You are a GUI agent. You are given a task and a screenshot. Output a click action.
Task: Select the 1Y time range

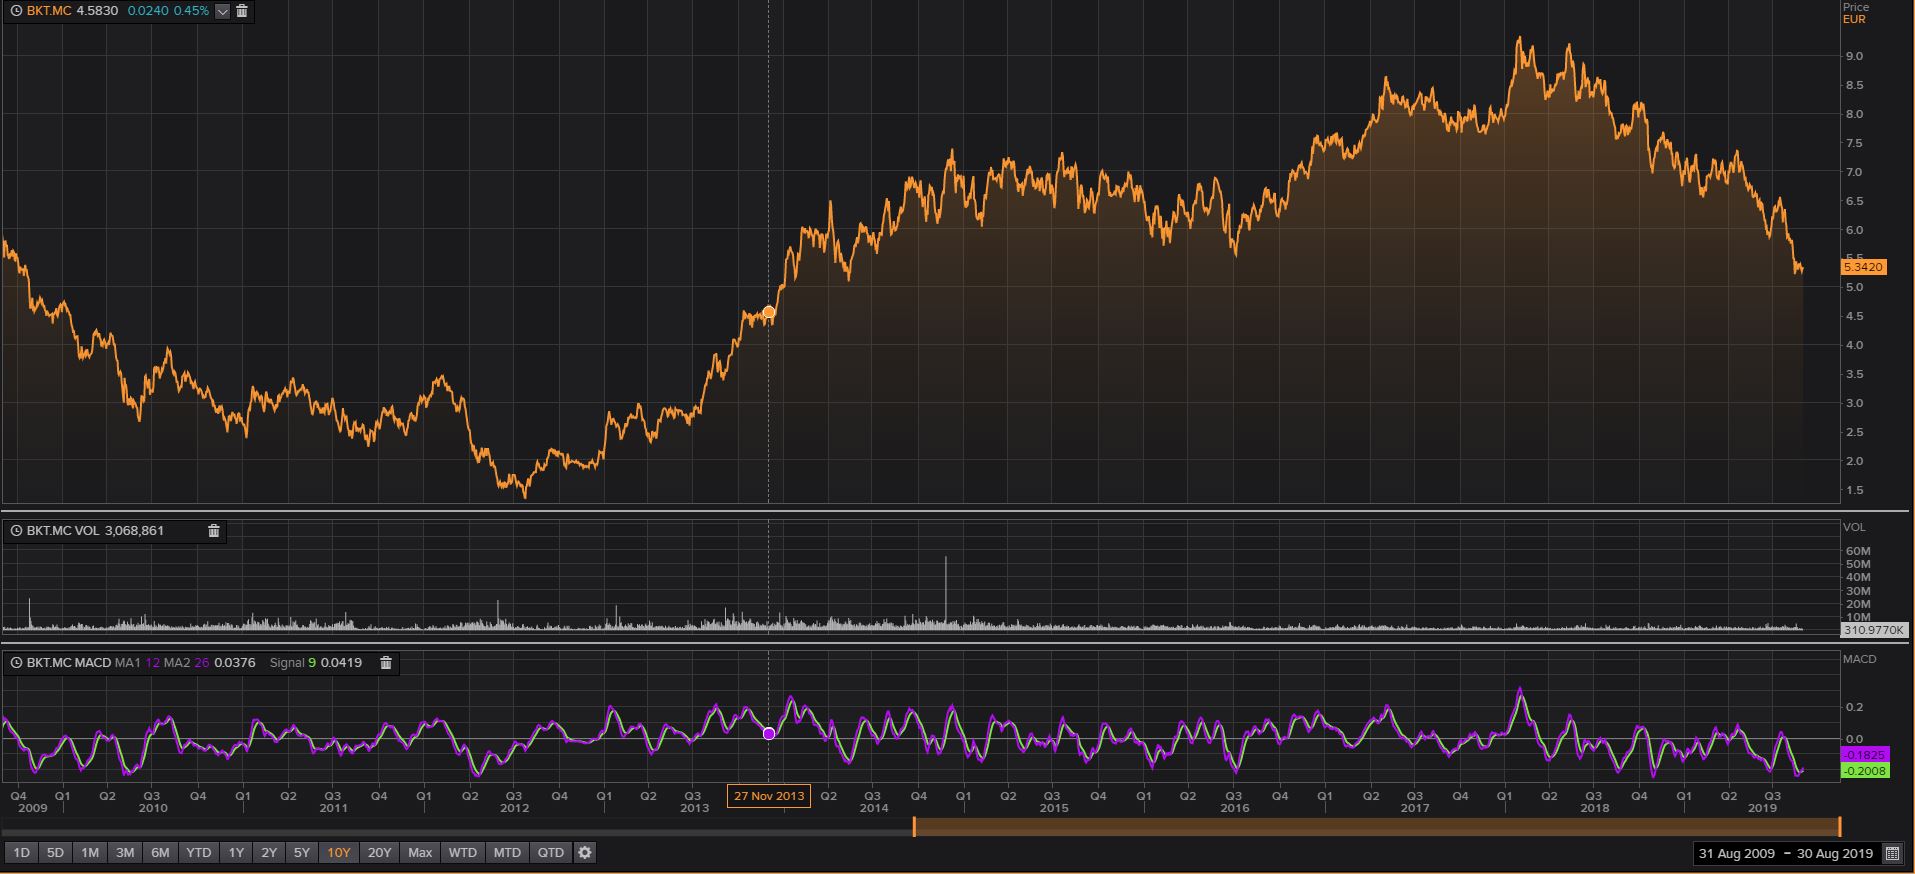236,853
